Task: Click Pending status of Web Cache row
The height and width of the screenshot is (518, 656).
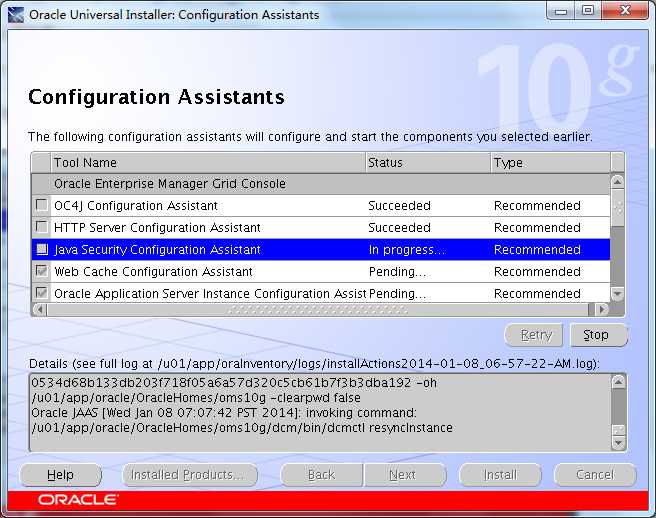Action: (397, 272)
